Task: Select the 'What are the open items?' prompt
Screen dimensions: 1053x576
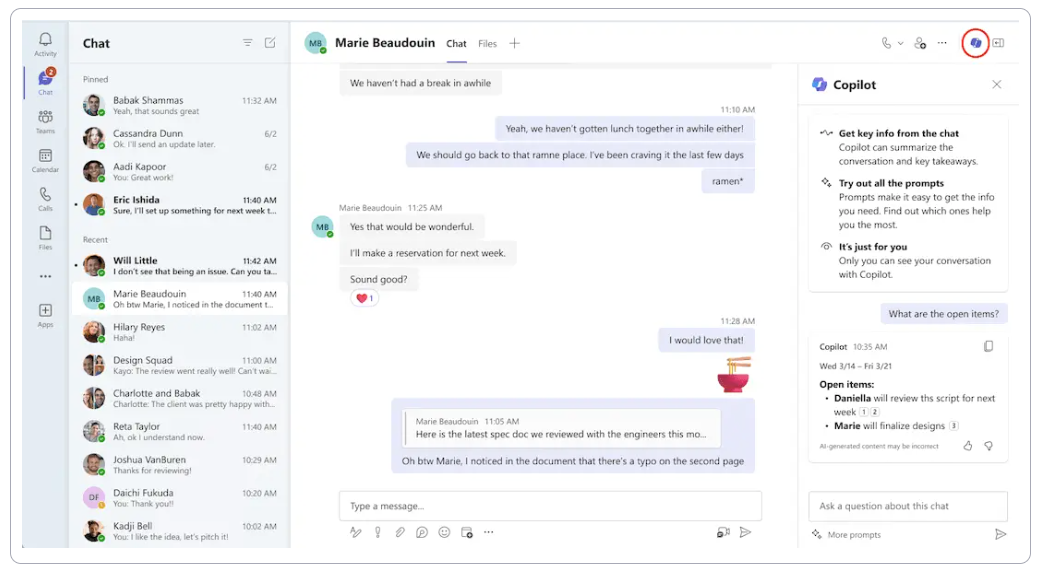Action: pyautogui.click(x=944, y=313)
